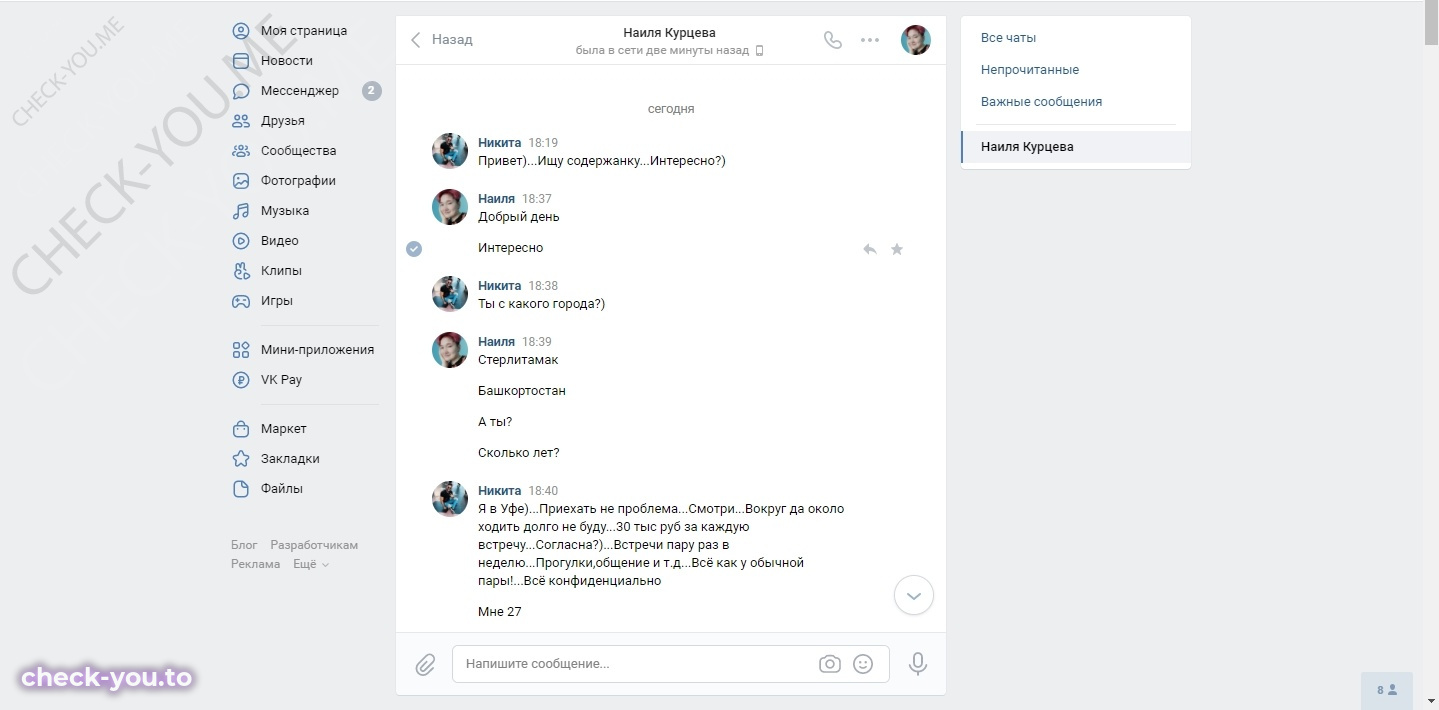Click the А ты? message

click(495, 422)
